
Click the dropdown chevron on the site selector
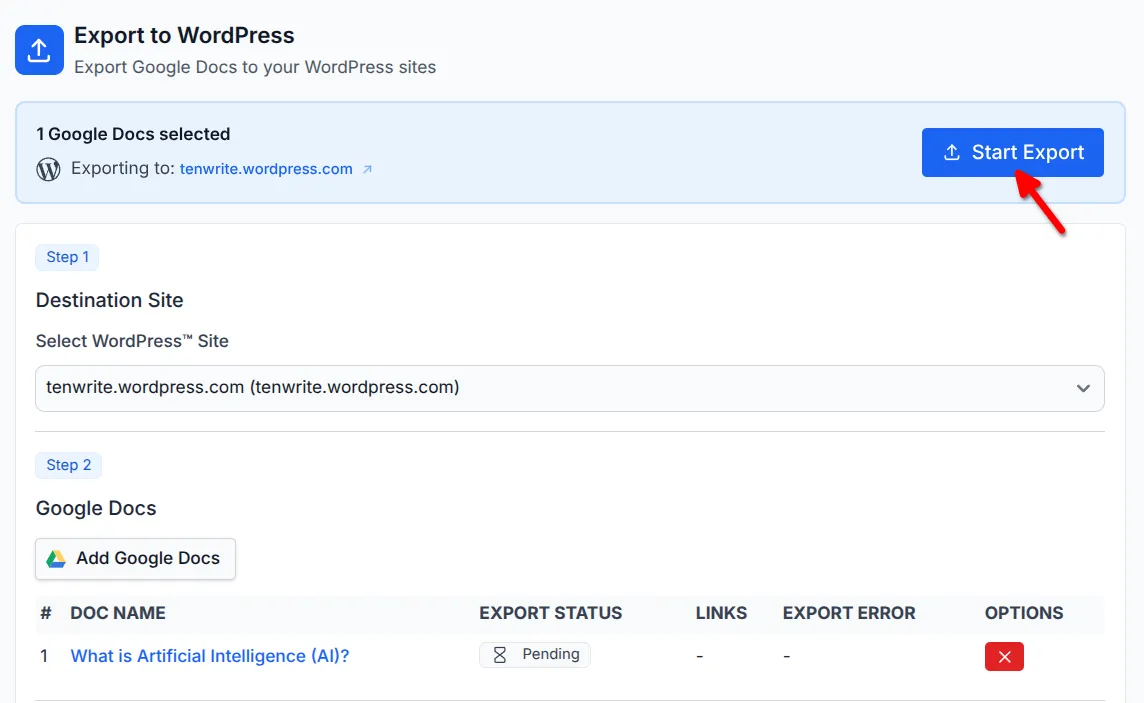(1083, 388)
